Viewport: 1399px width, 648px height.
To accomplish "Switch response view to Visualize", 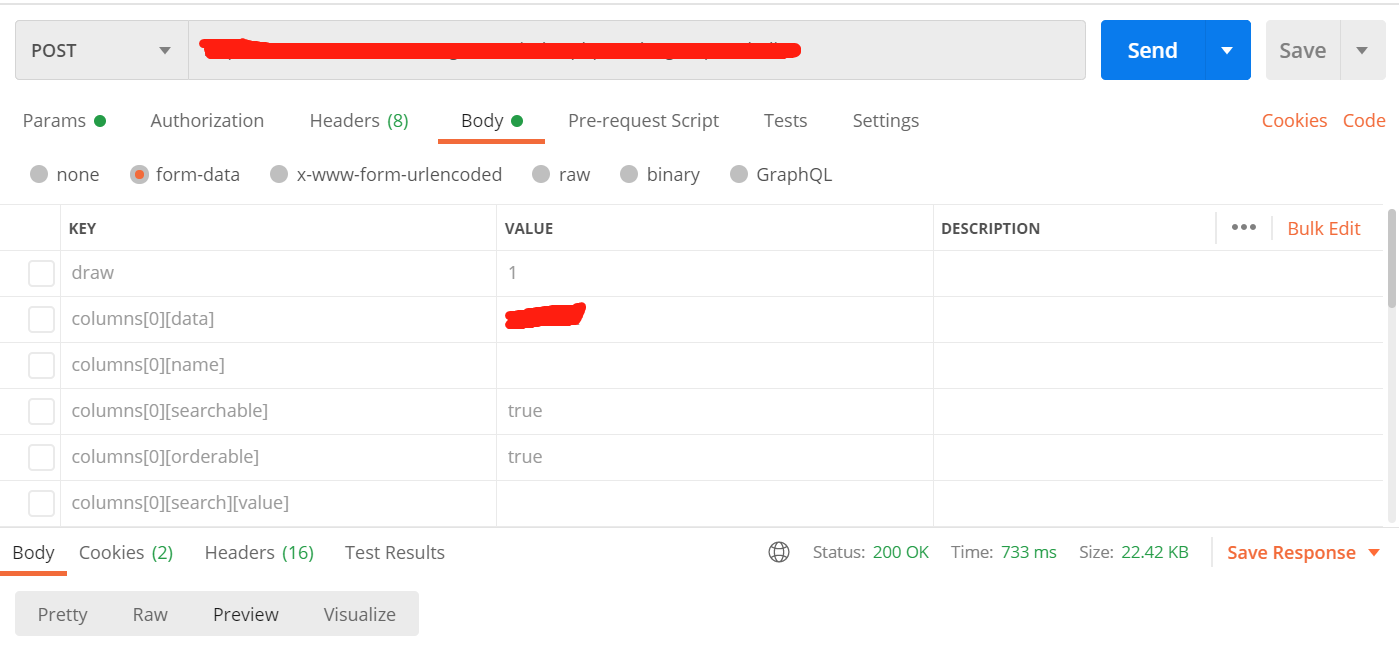I will click(x=359, y=614).
